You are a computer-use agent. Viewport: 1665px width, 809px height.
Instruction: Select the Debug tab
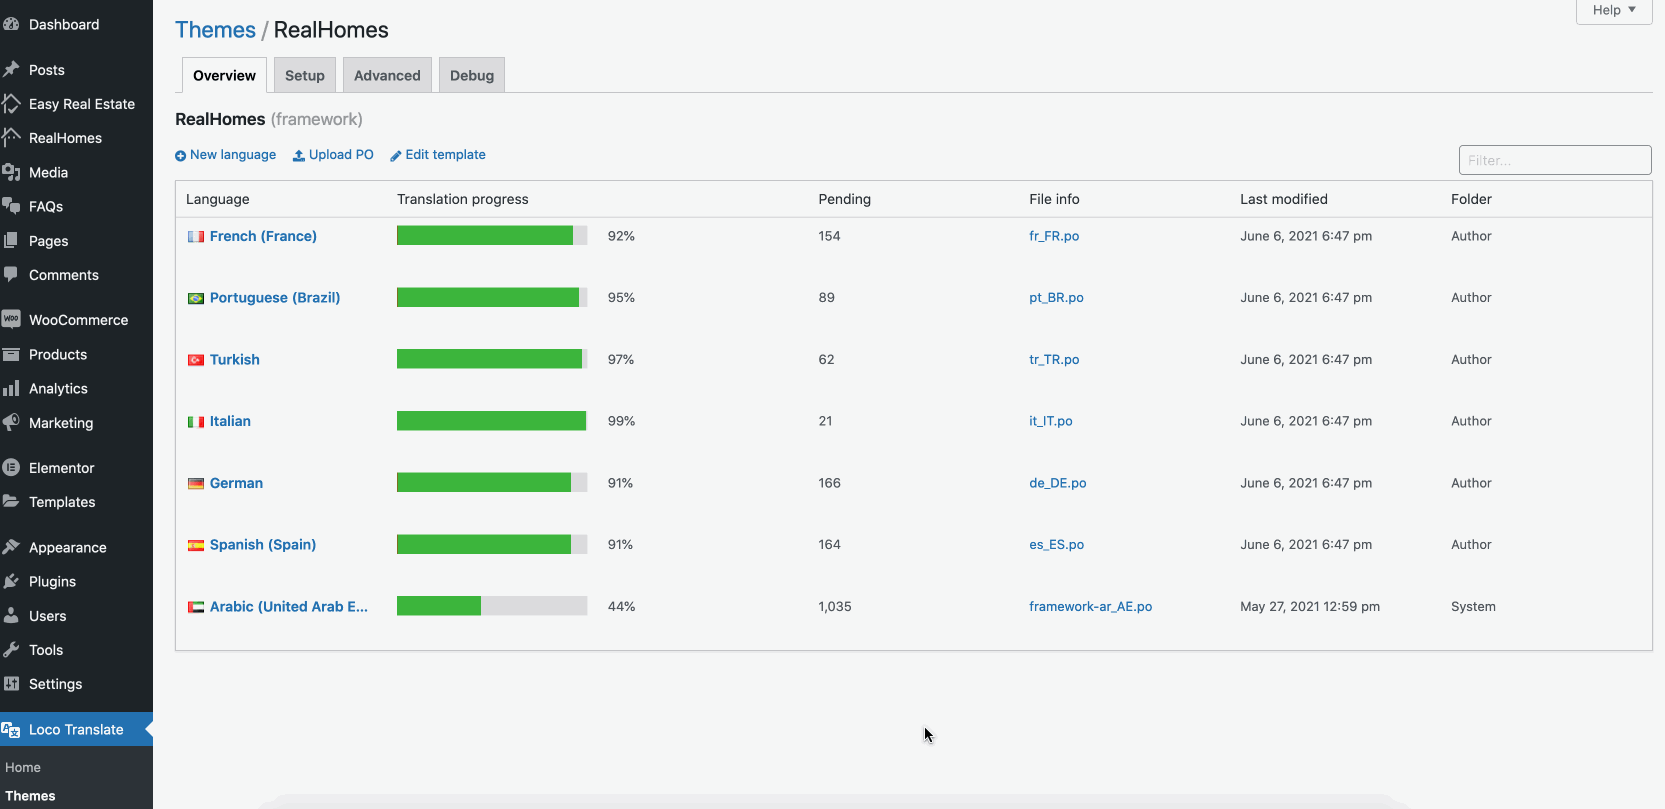(x=472, y=75)
